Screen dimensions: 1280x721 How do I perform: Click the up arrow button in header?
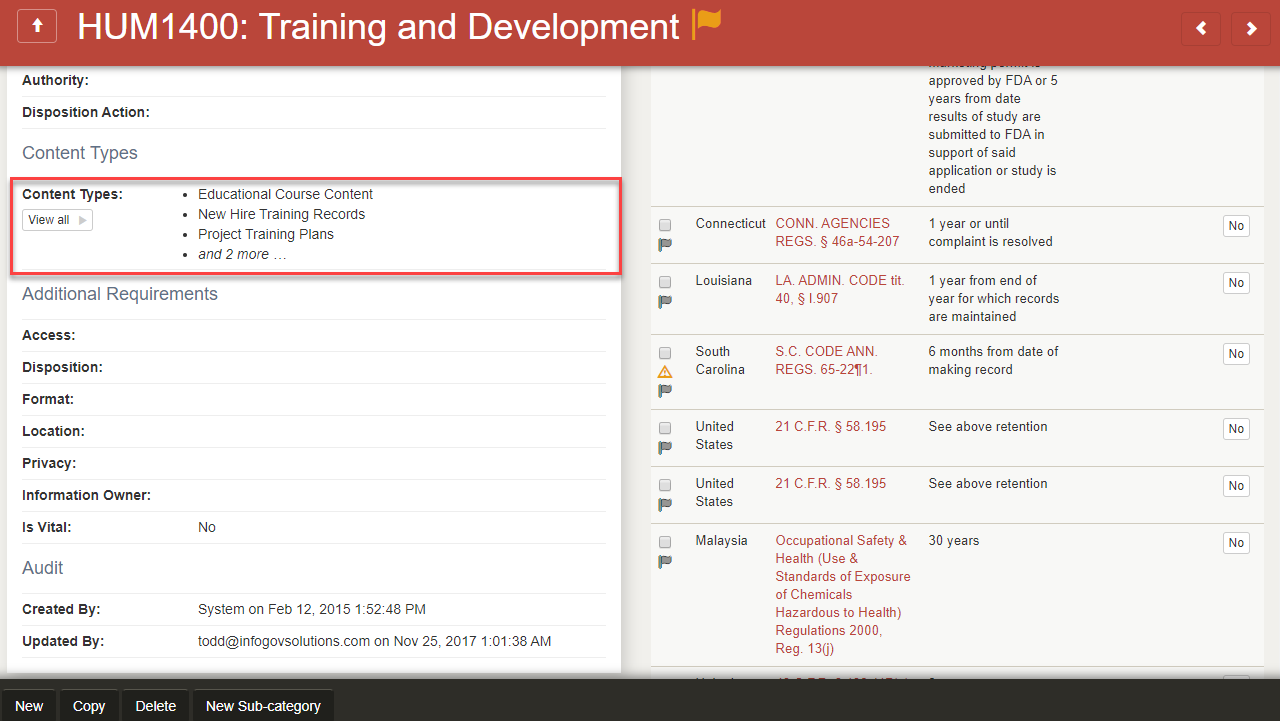click(38, 27)
